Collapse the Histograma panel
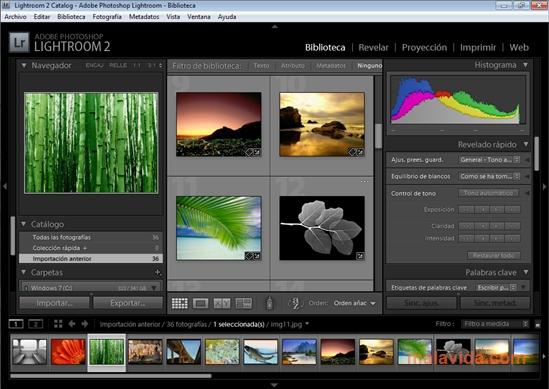549x389 pixels. 526,65
